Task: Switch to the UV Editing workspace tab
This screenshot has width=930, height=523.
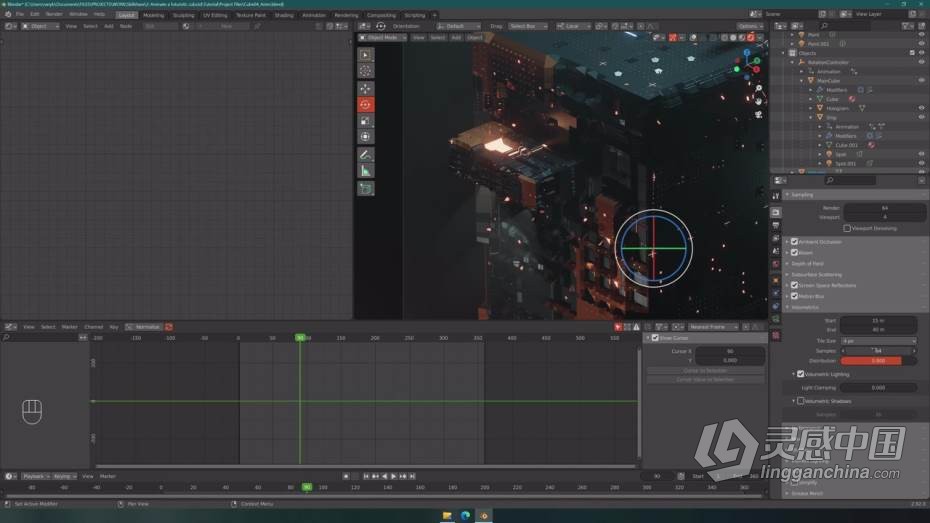Action: (x=215, y=15)
